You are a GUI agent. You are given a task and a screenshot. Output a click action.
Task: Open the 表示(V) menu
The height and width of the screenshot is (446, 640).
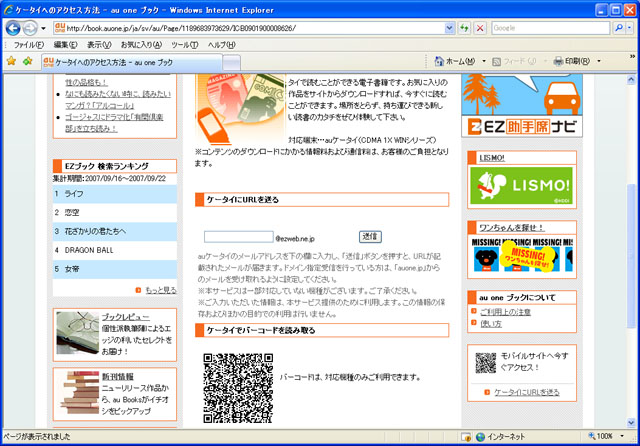coord(99,45)
